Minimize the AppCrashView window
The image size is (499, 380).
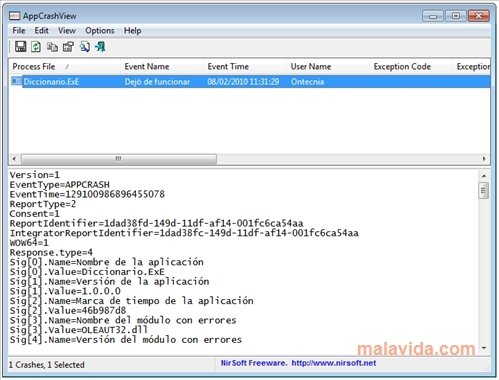[x=433, y=16]
